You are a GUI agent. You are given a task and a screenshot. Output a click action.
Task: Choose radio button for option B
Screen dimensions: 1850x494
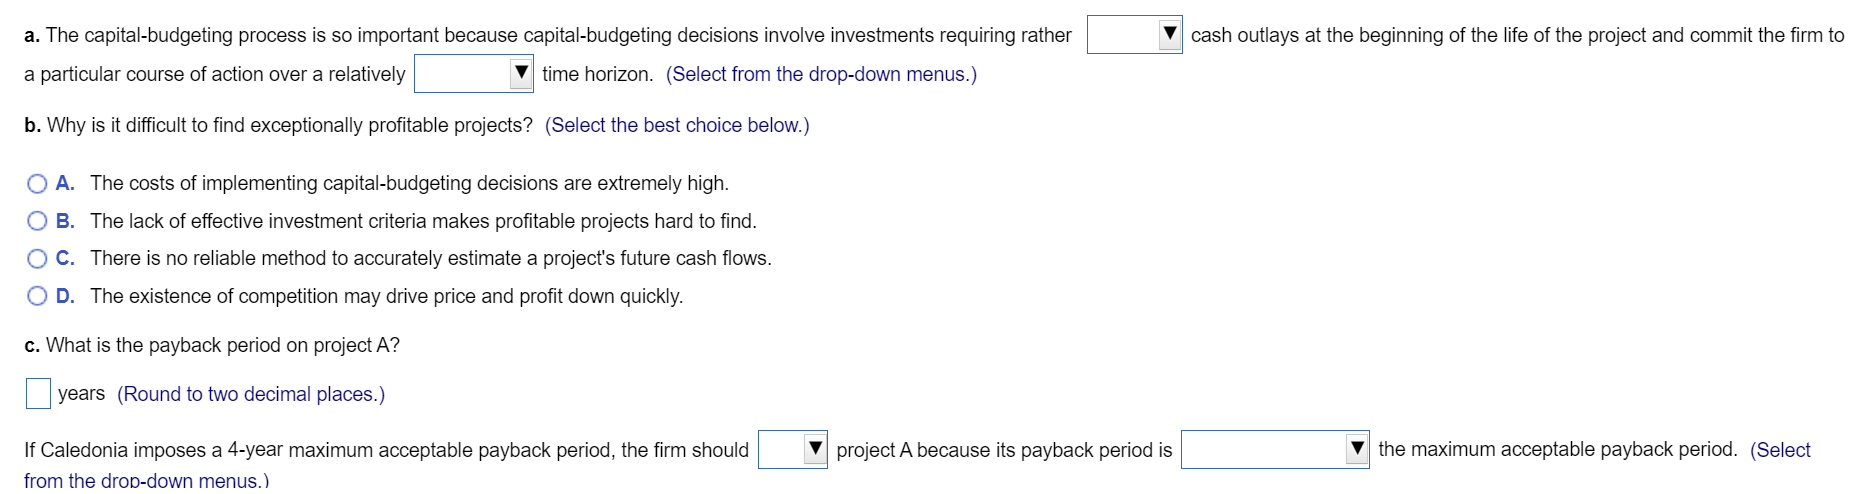(38, 221)
